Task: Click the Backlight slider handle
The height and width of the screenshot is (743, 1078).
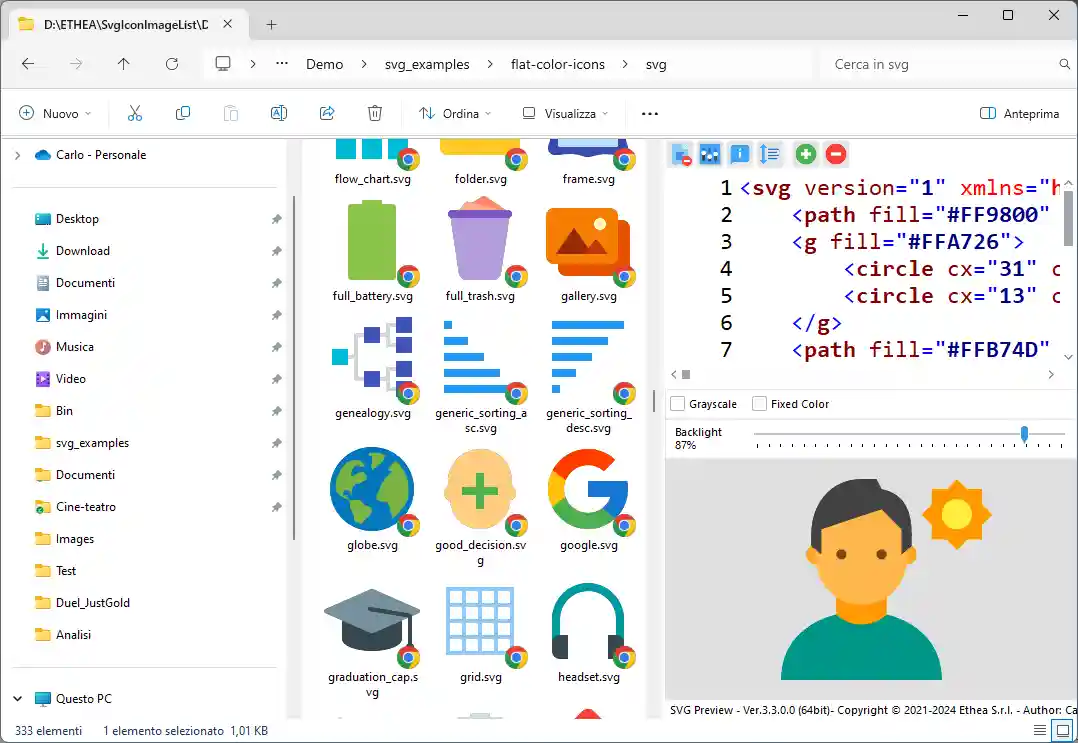Action: pos(1024,433)
